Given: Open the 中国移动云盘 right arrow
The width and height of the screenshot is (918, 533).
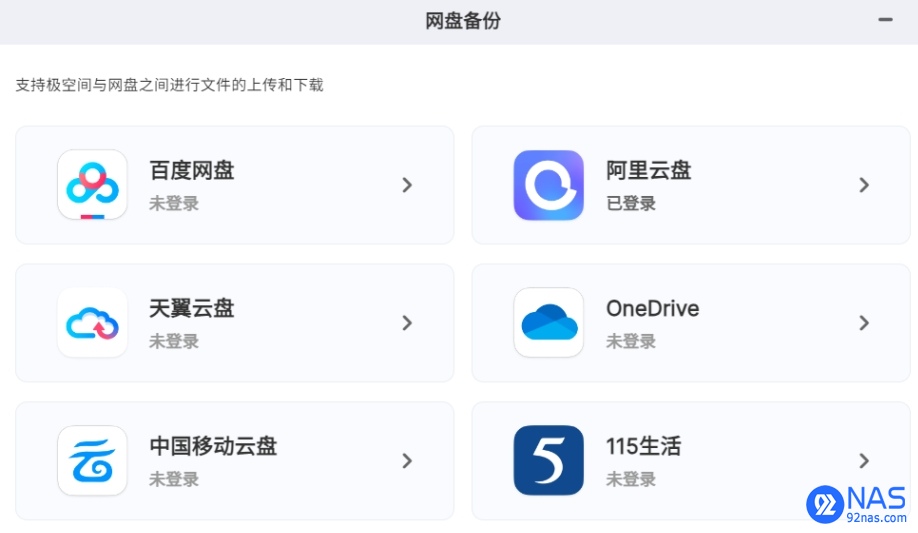Looking at the screenshot, I should tap(407, 461).
